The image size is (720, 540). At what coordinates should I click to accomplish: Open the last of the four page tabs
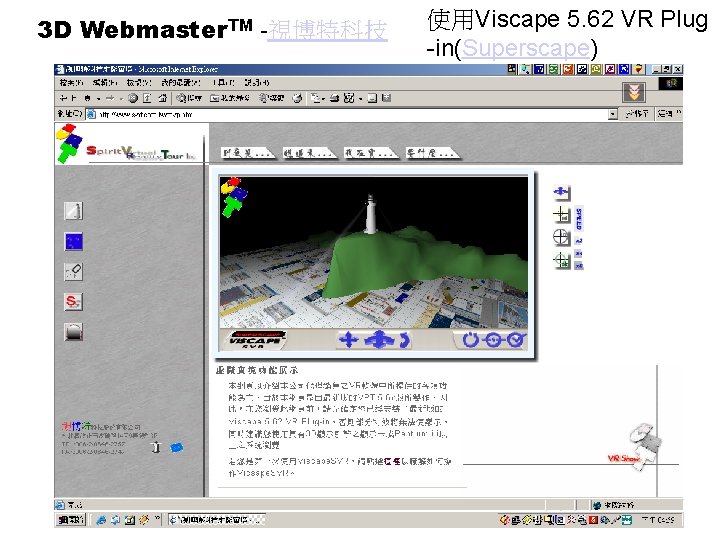[433, 153]
